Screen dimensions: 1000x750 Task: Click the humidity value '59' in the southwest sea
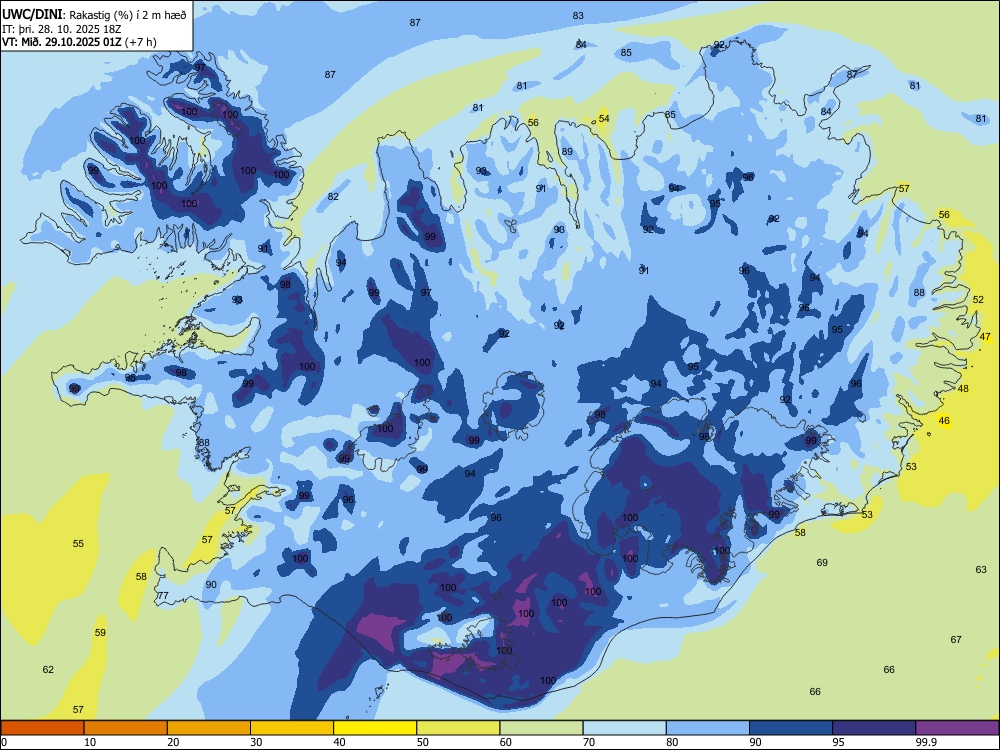(100, 633)
